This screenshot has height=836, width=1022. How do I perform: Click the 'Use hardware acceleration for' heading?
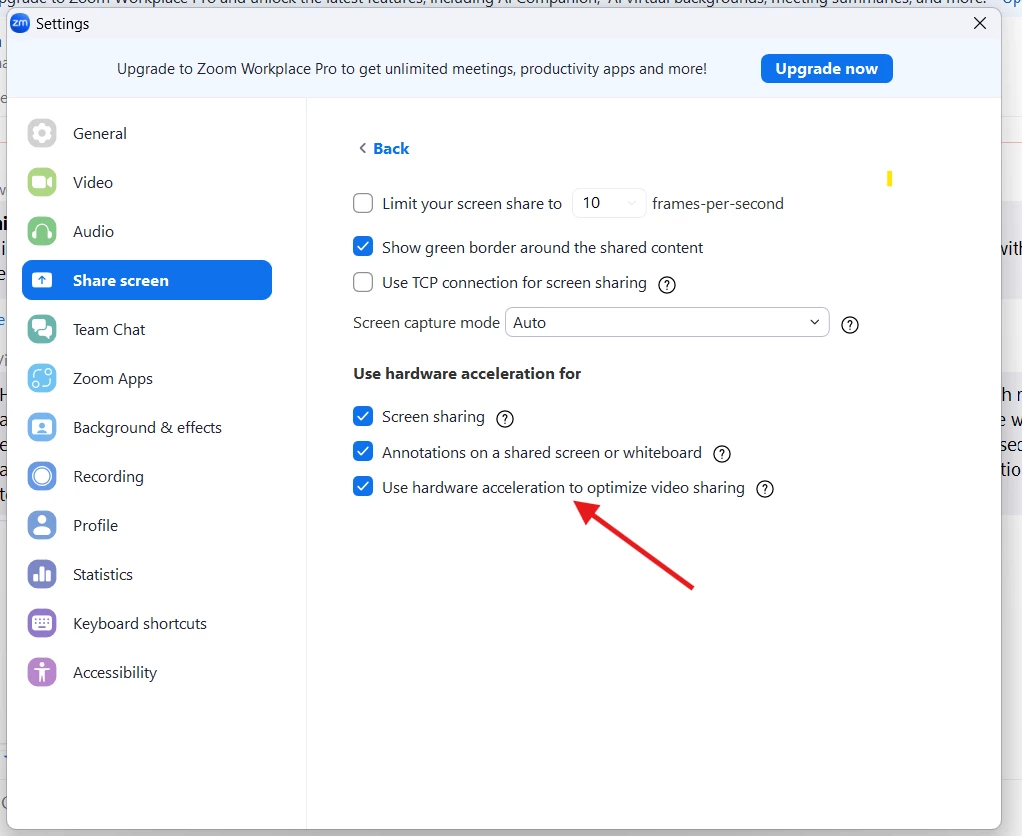467,373
